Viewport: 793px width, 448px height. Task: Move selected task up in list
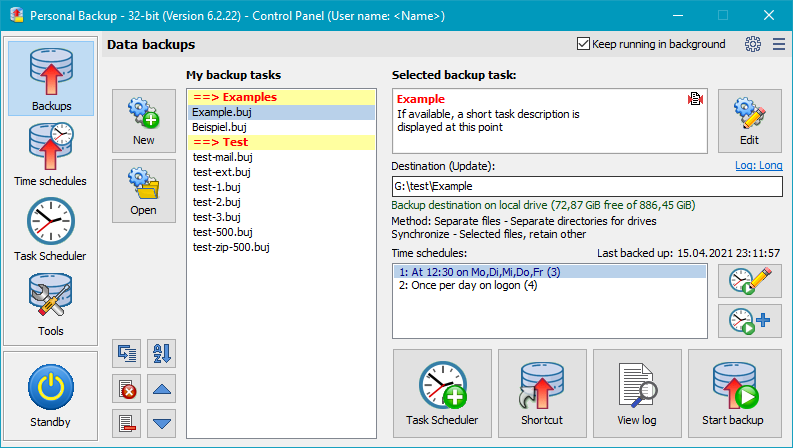[x=162, y=387]
